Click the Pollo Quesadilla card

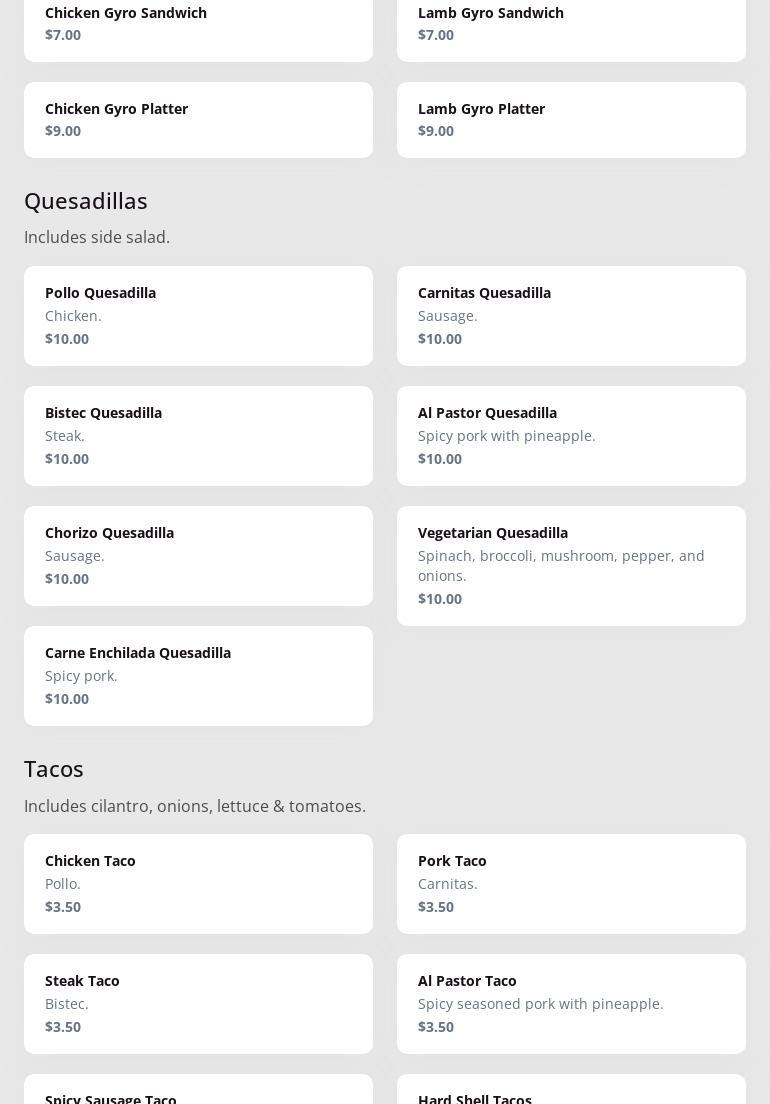(x=198, y=316)
